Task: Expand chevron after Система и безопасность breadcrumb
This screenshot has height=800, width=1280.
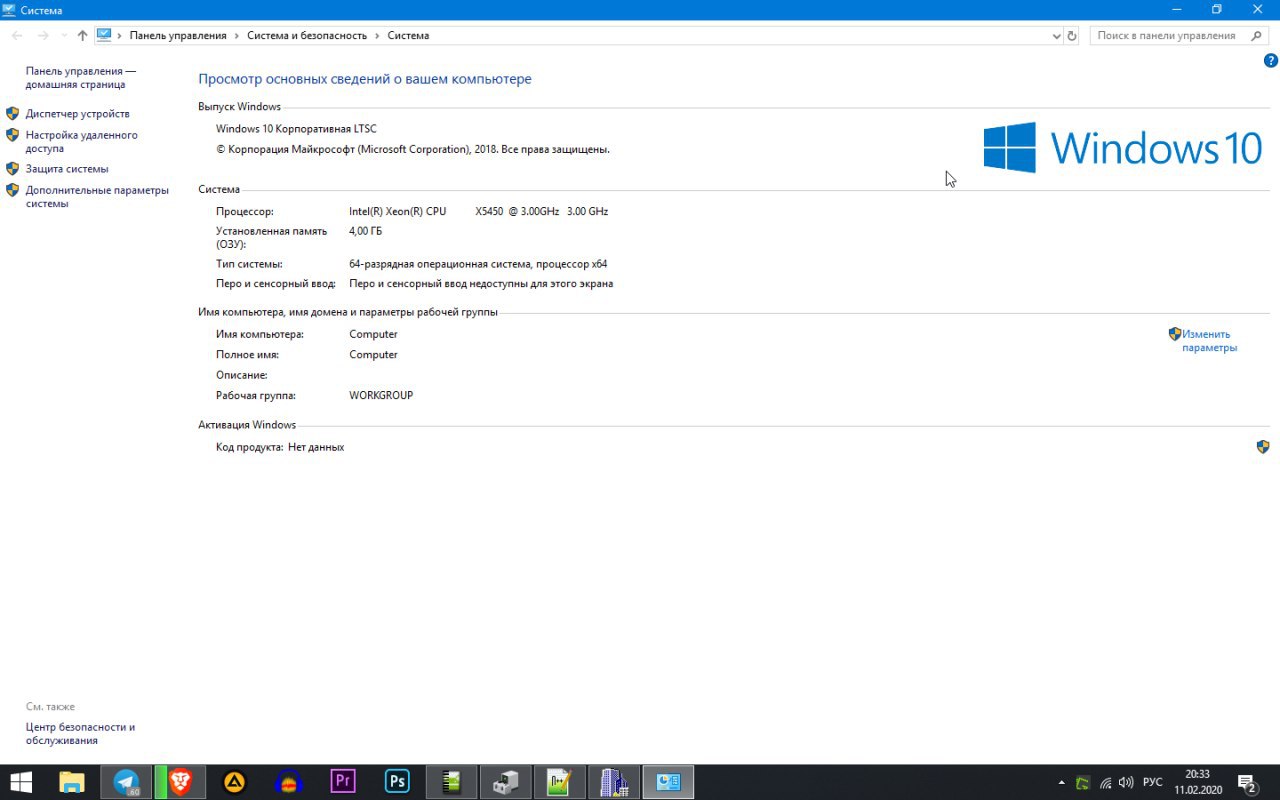Action: 377,35
